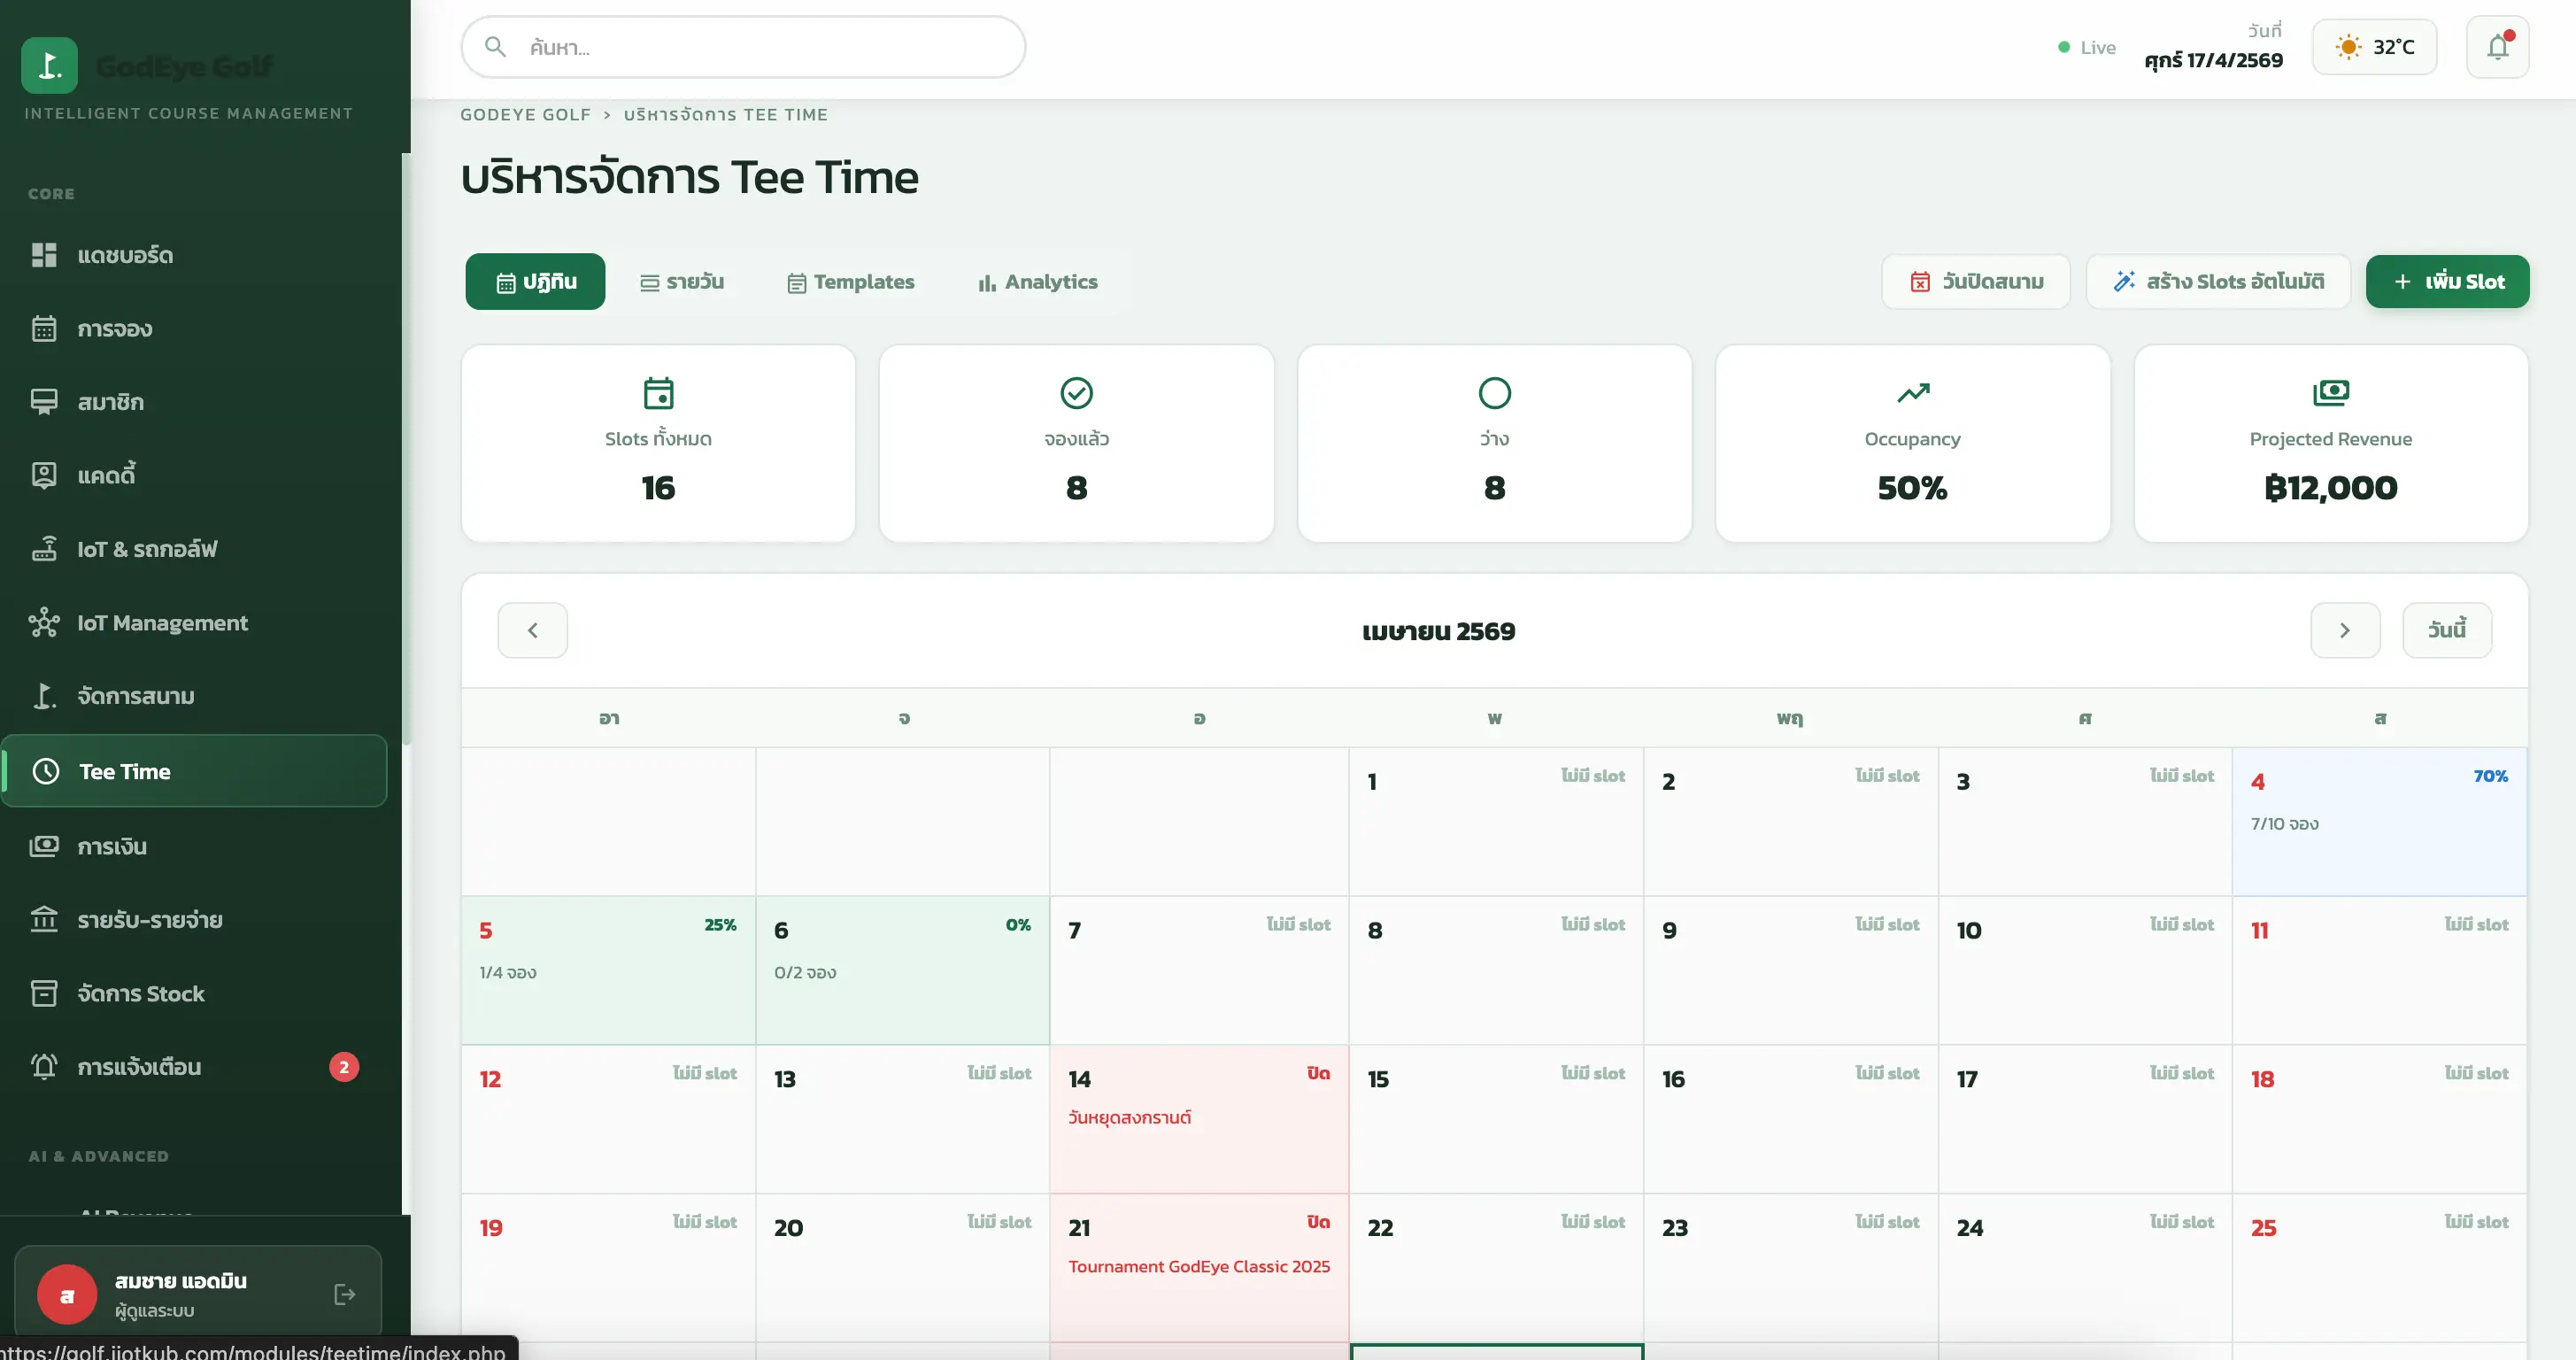Select the daily list view tab
2576x1360 pixels.
(x=683, y=282)
